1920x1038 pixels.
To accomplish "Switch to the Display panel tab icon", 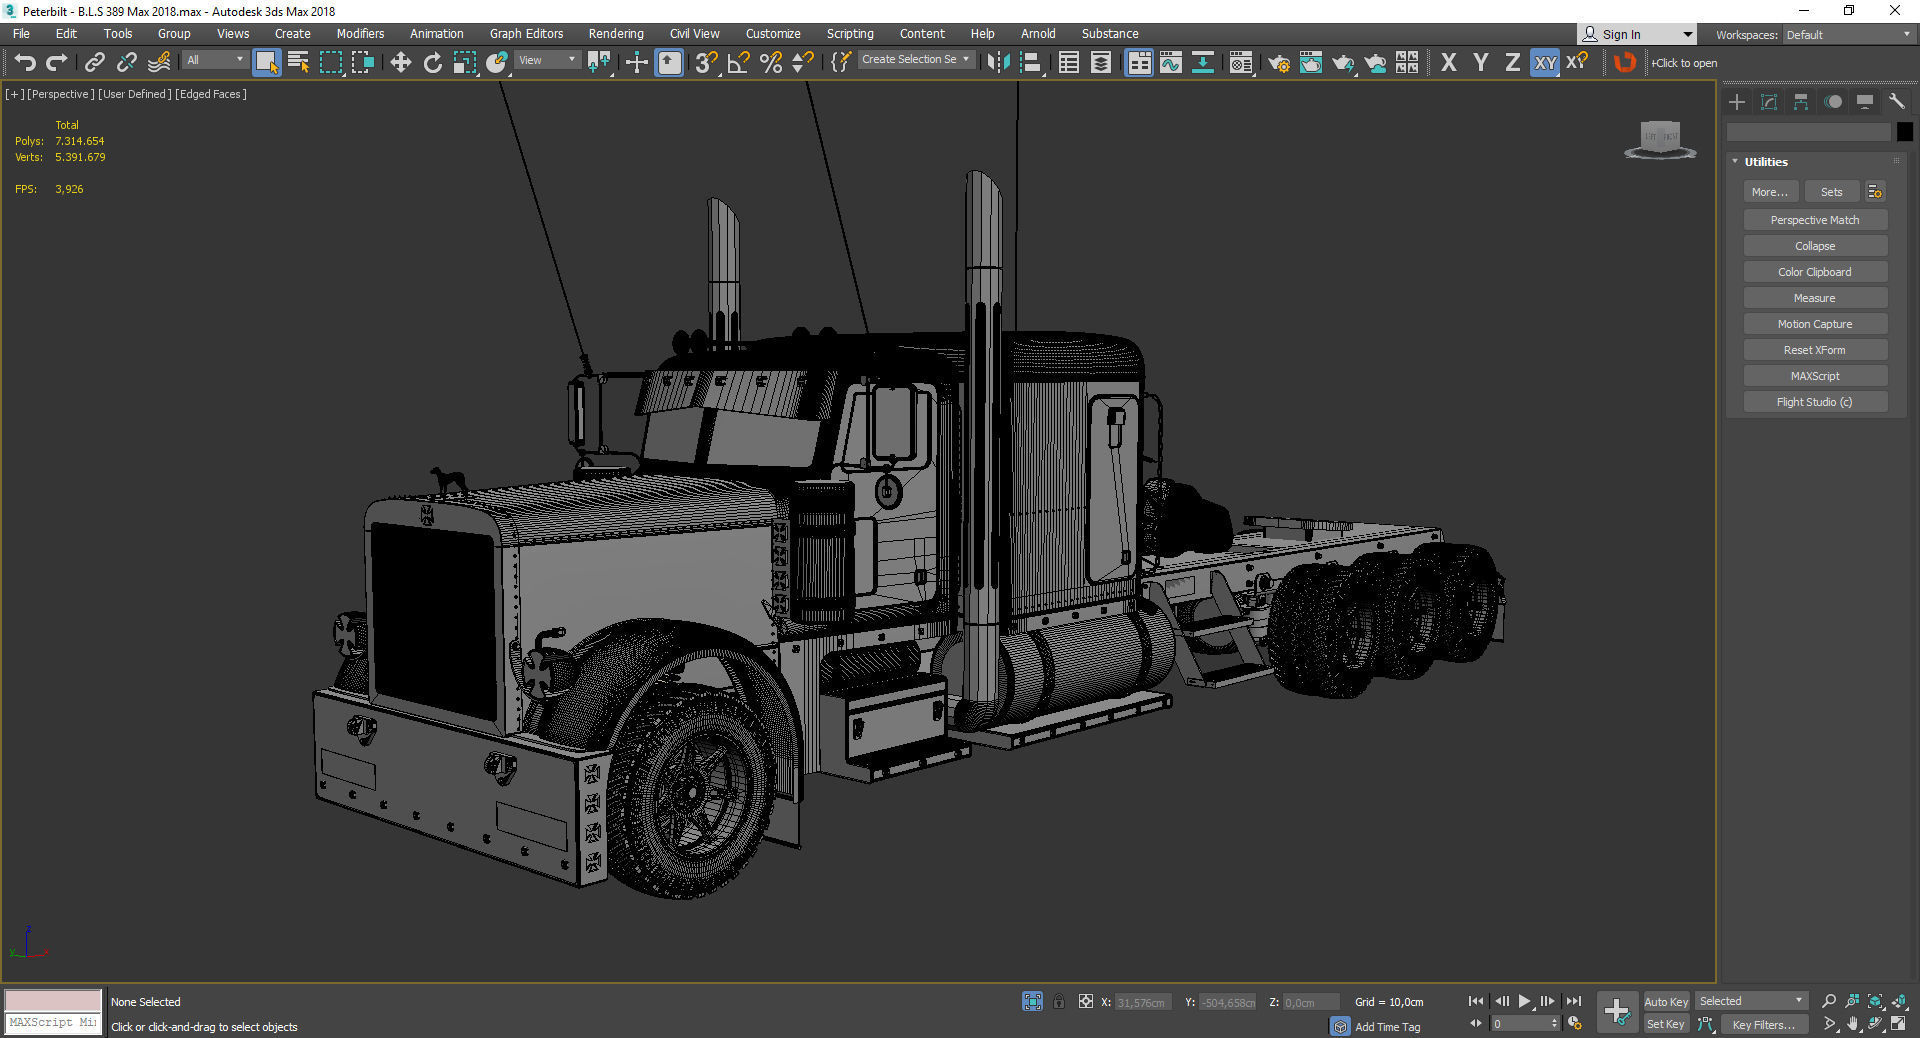I will [x=1865, y=102].
